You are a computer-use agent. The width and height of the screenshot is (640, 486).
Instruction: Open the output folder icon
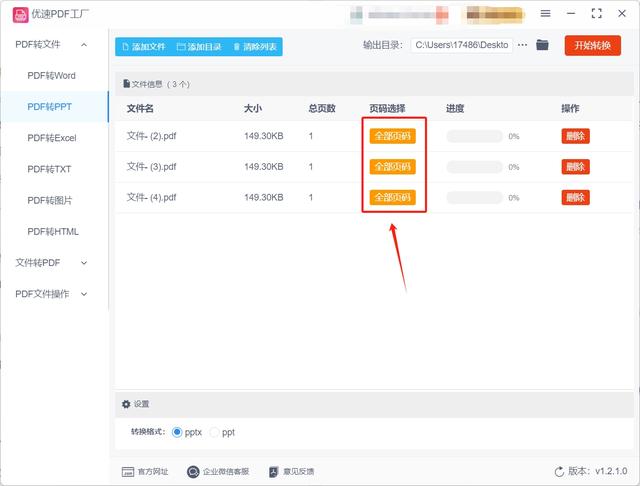point(542,44)
